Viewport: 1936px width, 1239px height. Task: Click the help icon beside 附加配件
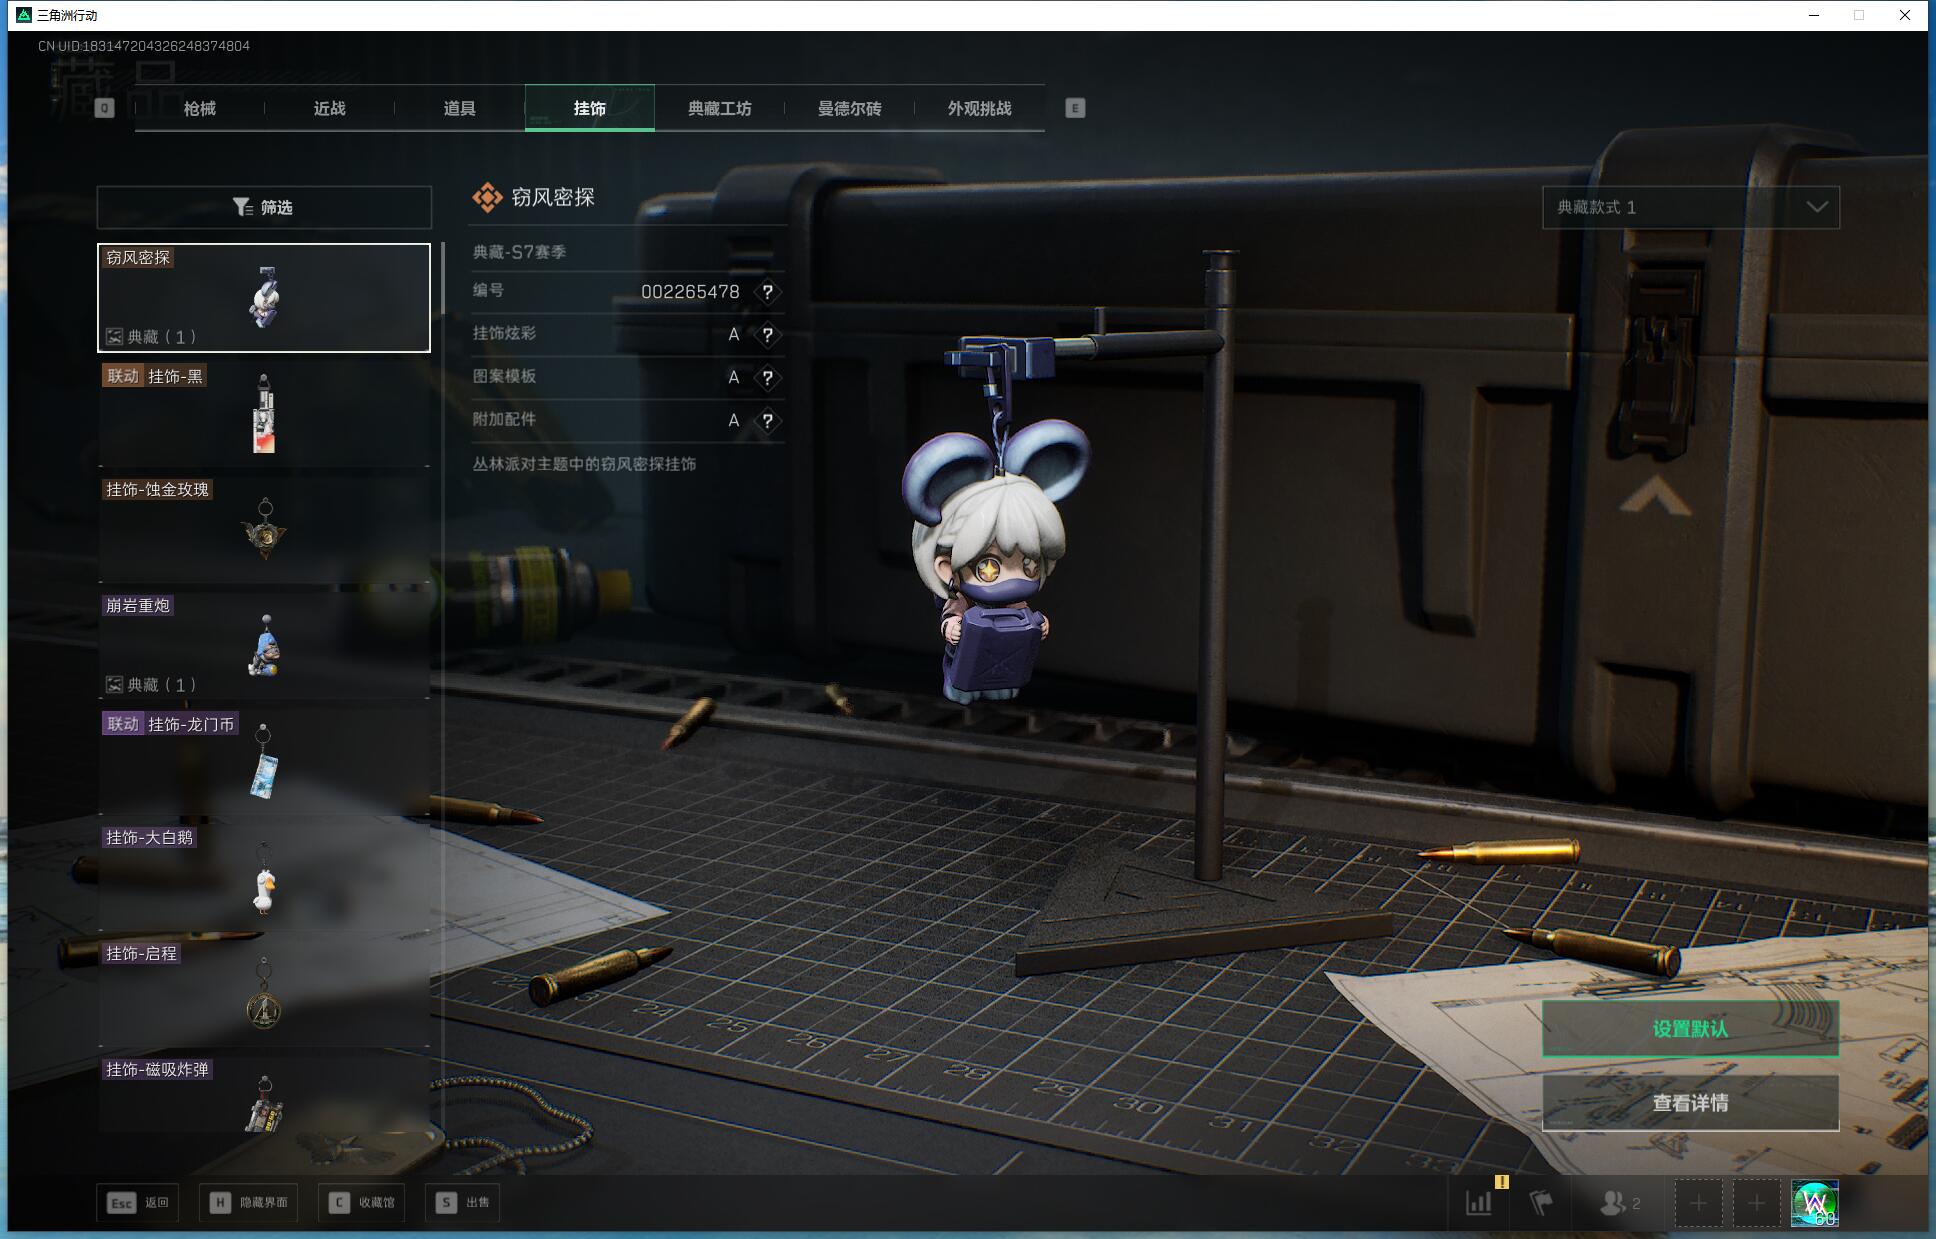(x=767, y=421)
